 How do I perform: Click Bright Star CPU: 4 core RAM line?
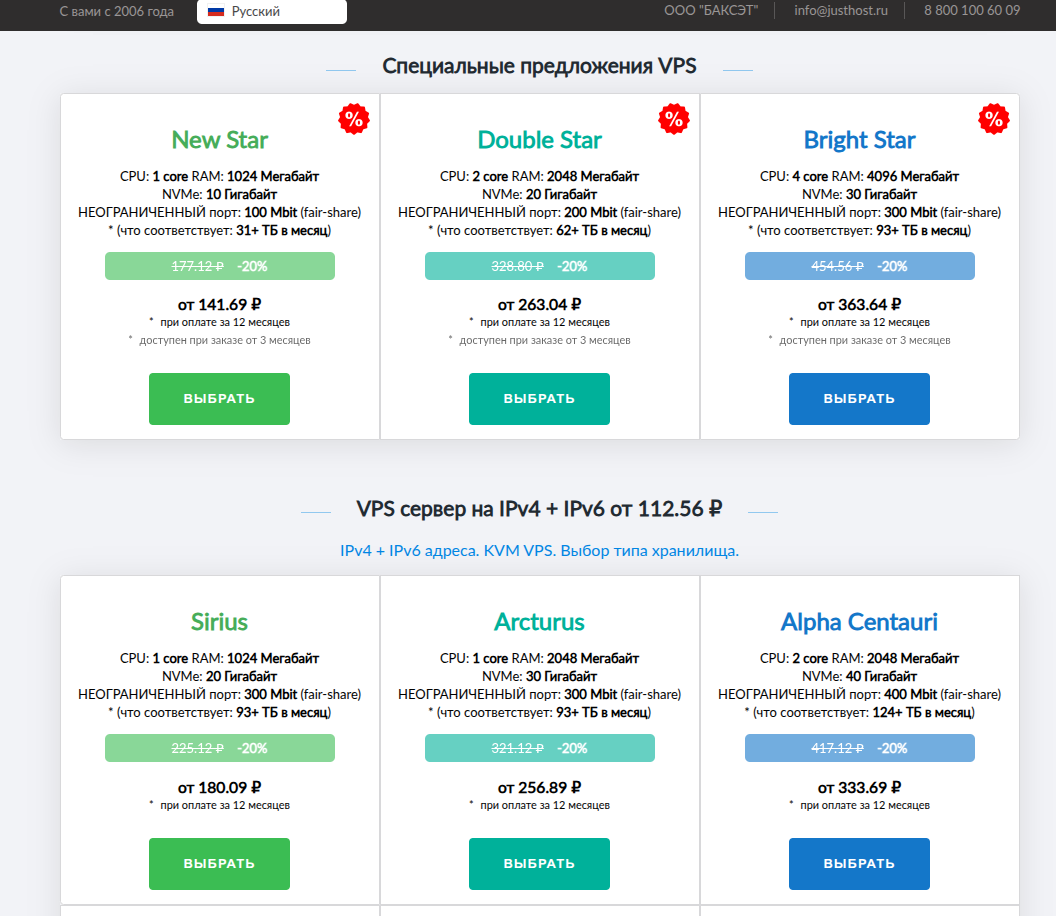[859, 176]
